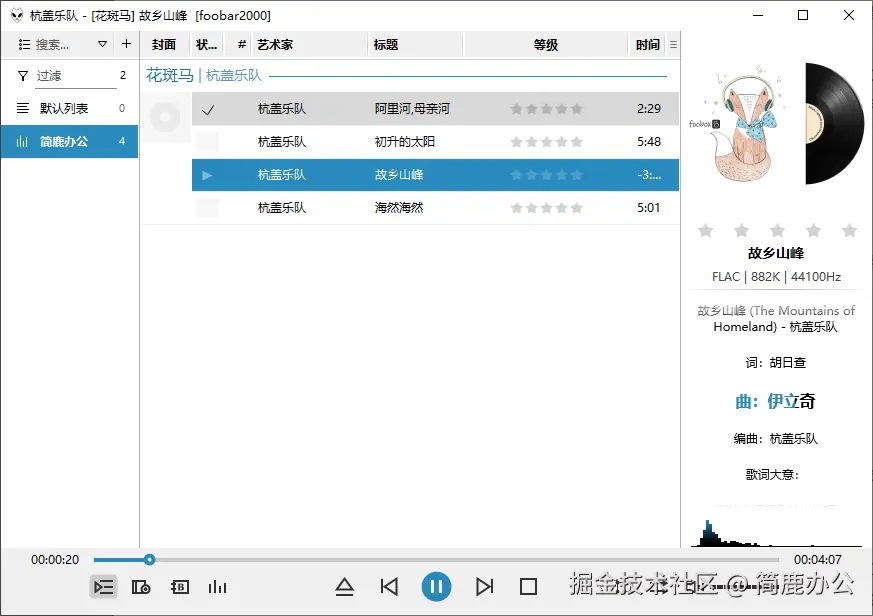Rate 故乡山峰 five stars in the right panel
The height and width of the screenshot is (616, 873).
850,230
